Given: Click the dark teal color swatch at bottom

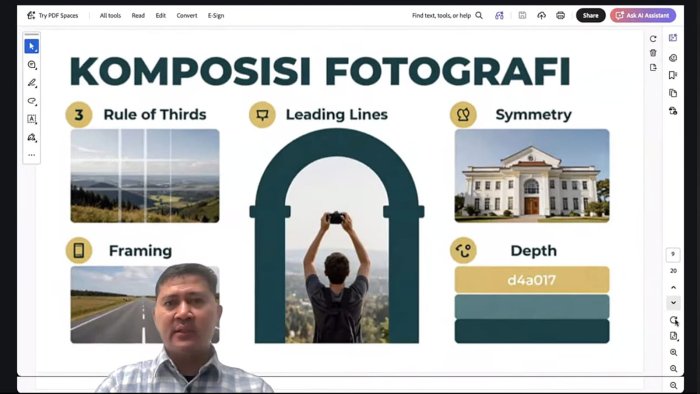Looking at the screenshot, I should [532, 331].
